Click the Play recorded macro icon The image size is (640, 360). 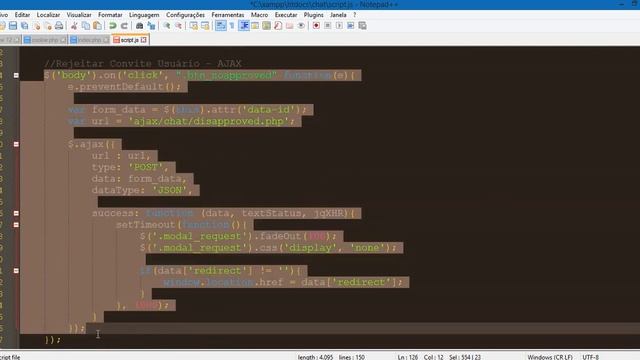[x=339, y=26]
